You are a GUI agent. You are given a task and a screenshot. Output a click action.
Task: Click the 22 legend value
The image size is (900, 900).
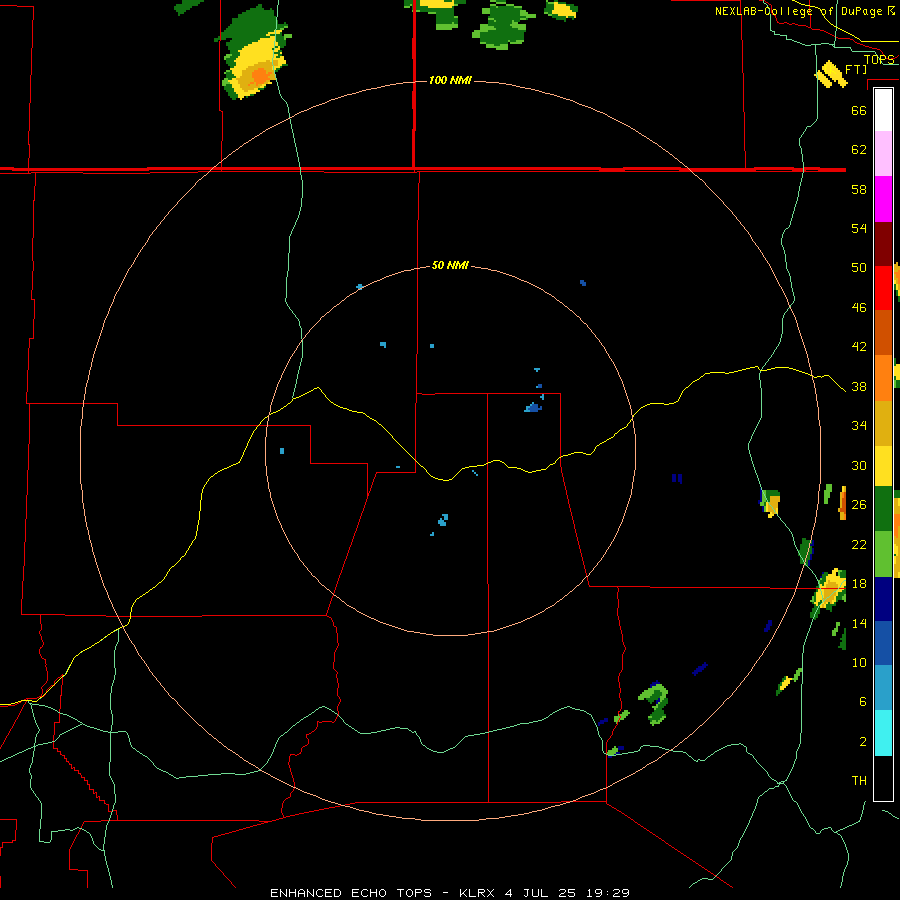859,544
